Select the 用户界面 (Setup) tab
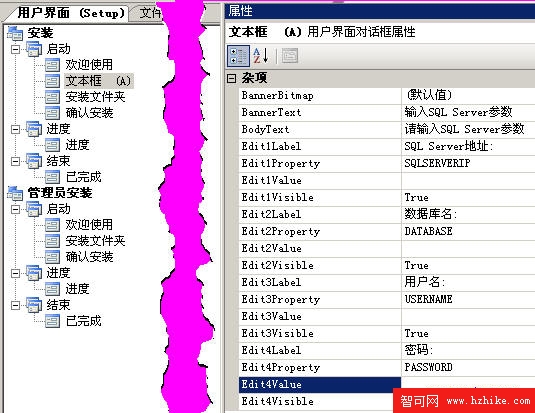The image size is (535, 413). tap(70, 13)
